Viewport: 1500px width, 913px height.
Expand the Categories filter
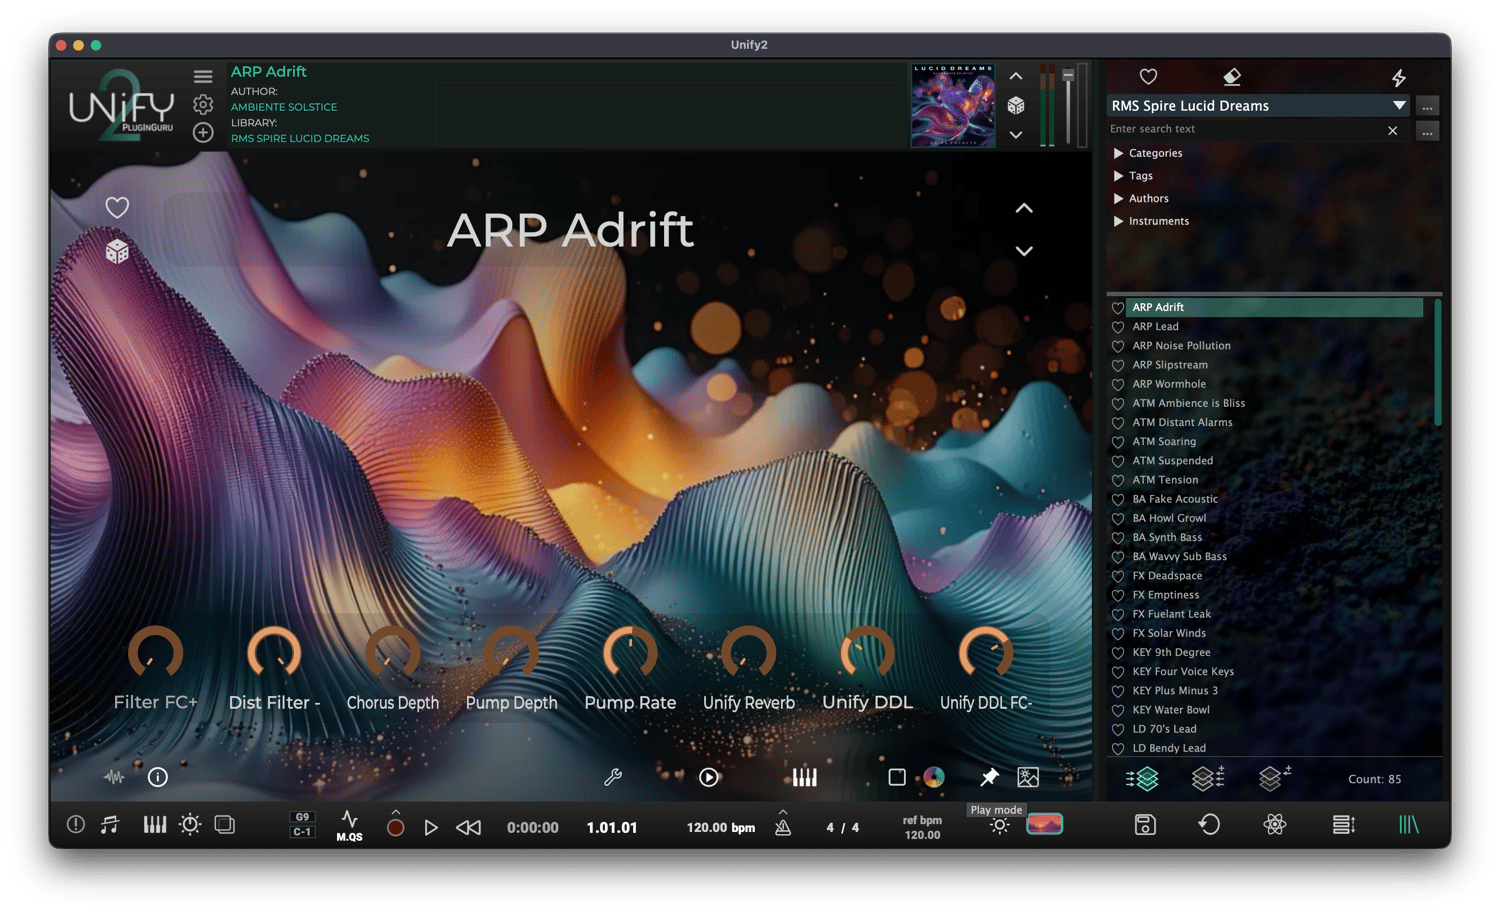click(1118, 153)
